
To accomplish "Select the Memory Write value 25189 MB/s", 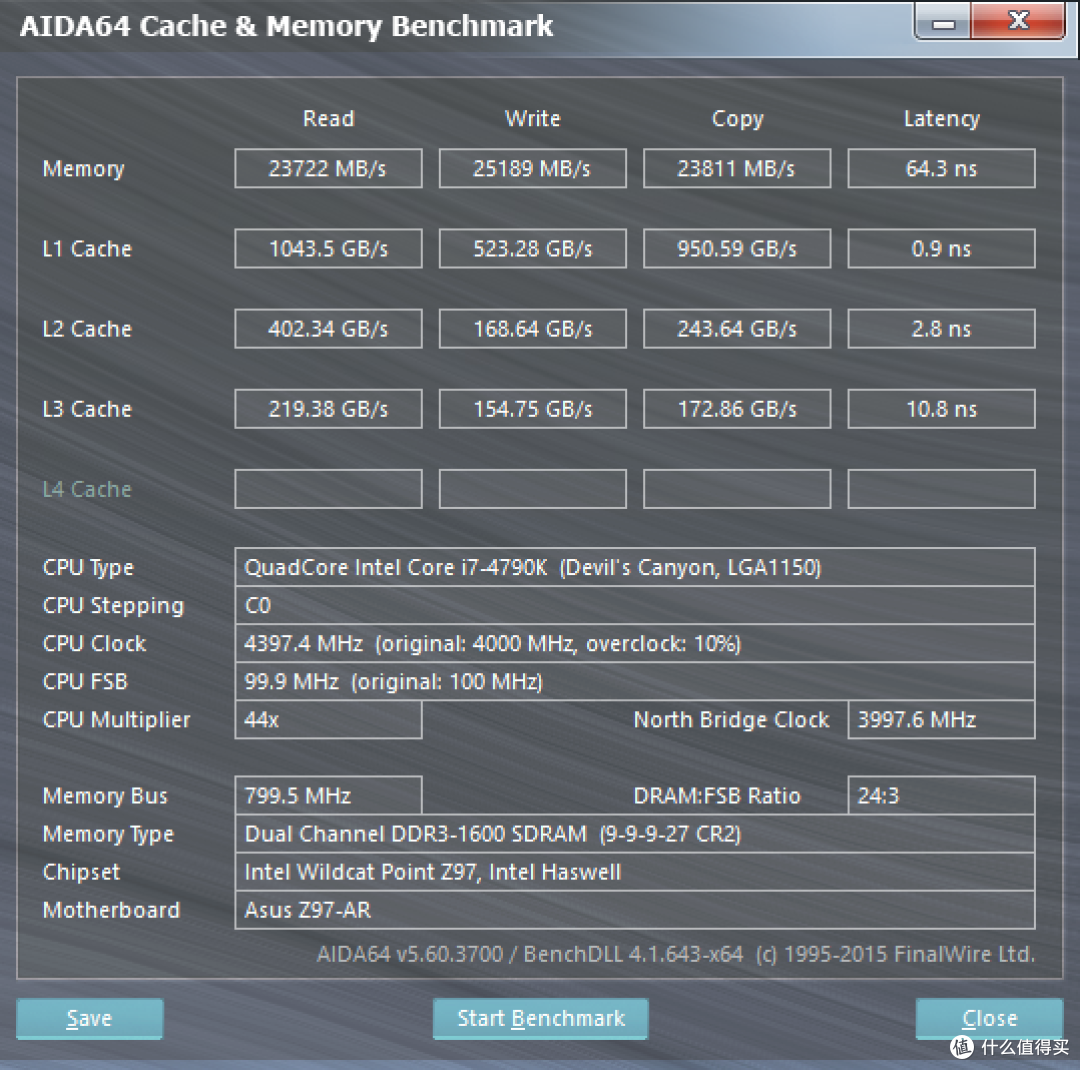I will 532,168.
